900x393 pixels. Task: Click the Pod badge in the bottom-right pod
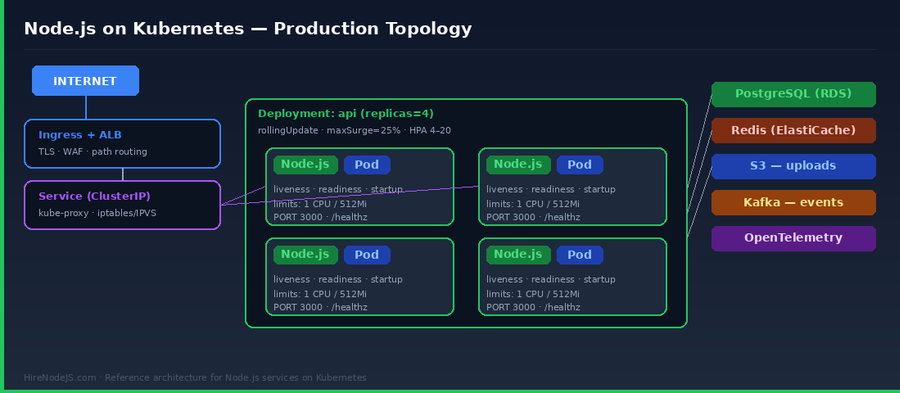[x=580, y=255]
